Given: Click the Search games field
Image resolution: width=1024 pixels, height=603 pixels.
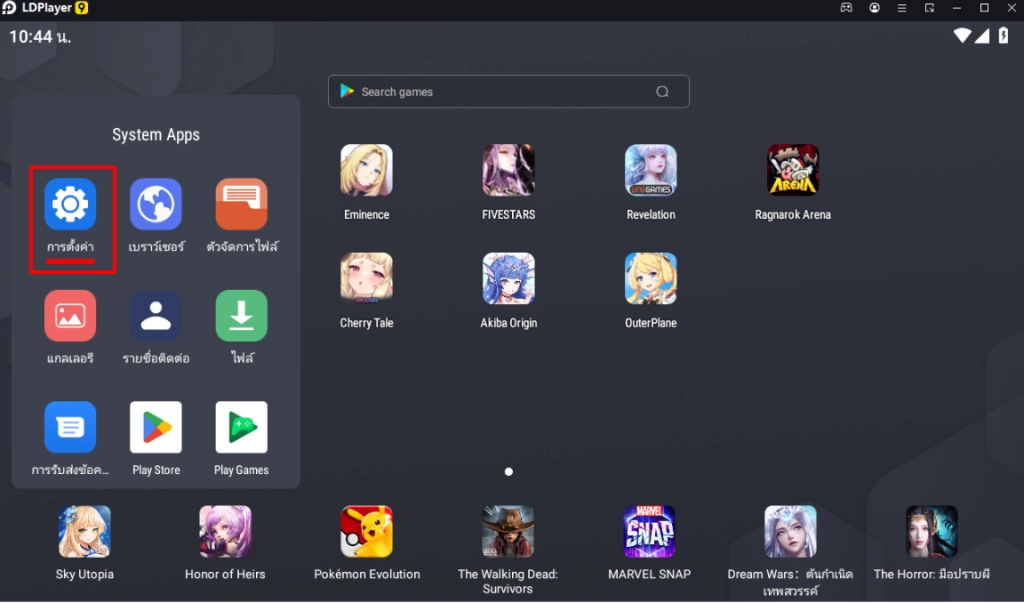Looking at the screenshot, I should tap(509, 91).
